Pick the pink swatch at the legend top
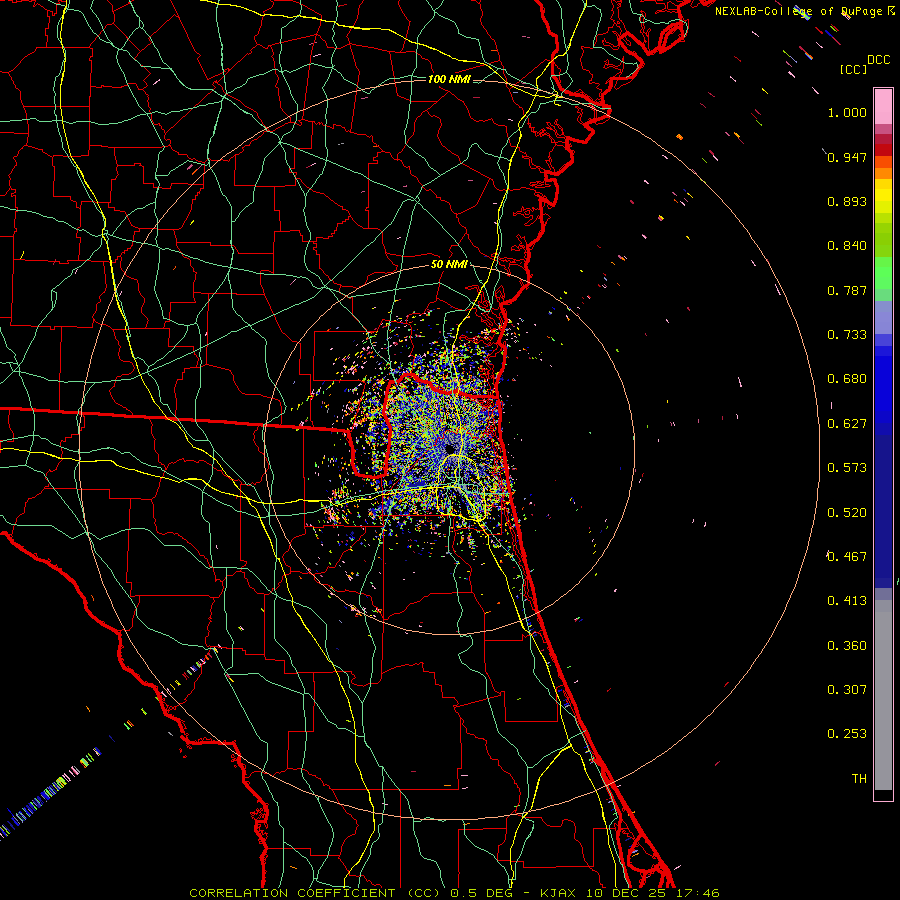The image size is (900, 900). pyautogui.click(x=883, y=107)
